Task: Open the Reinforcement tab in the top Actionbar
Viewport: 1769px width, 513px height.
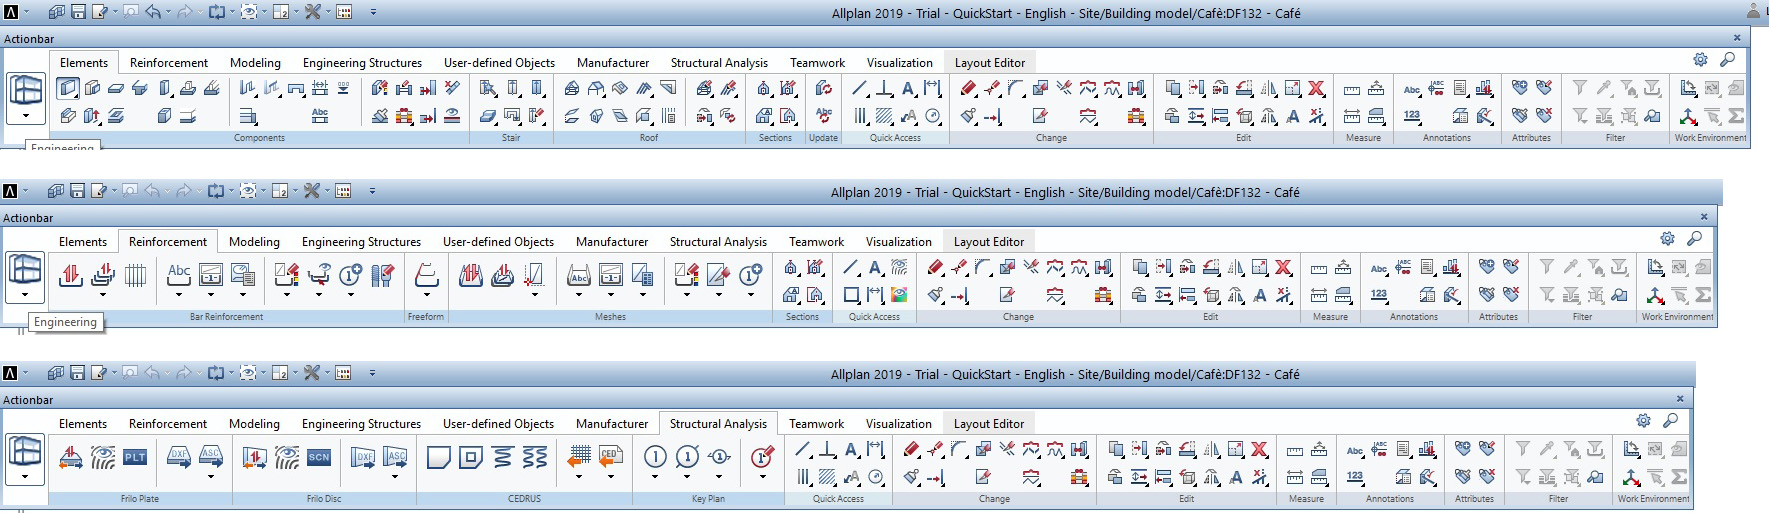Action: point(169,63)
